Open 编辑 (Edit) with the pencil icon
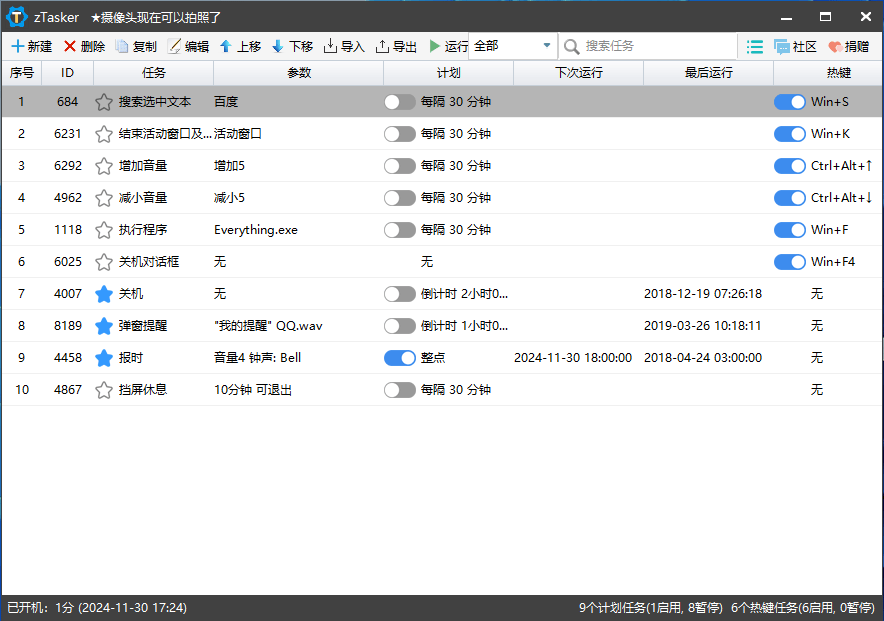884x621 pixels. 174,46
